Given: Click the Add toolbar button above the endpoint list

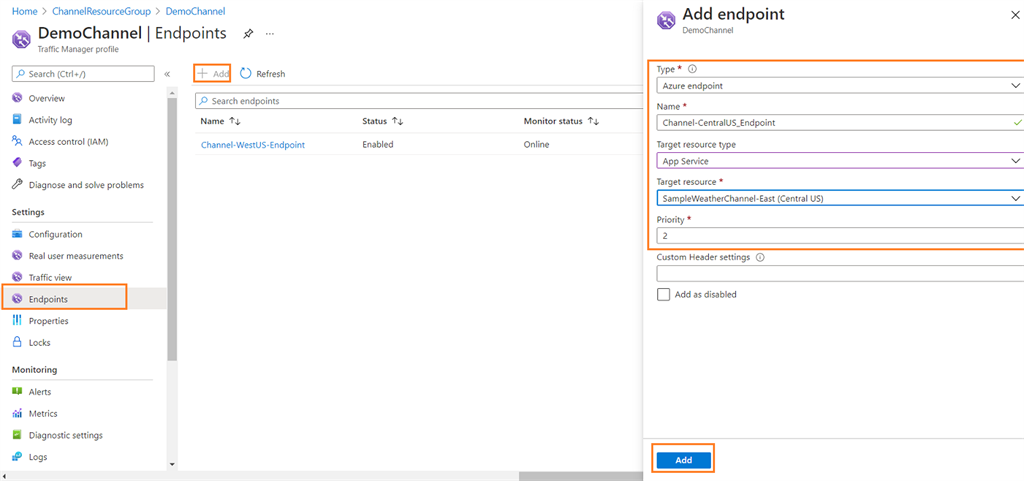Looking at the screenshot, I should [x=213, y=74].
